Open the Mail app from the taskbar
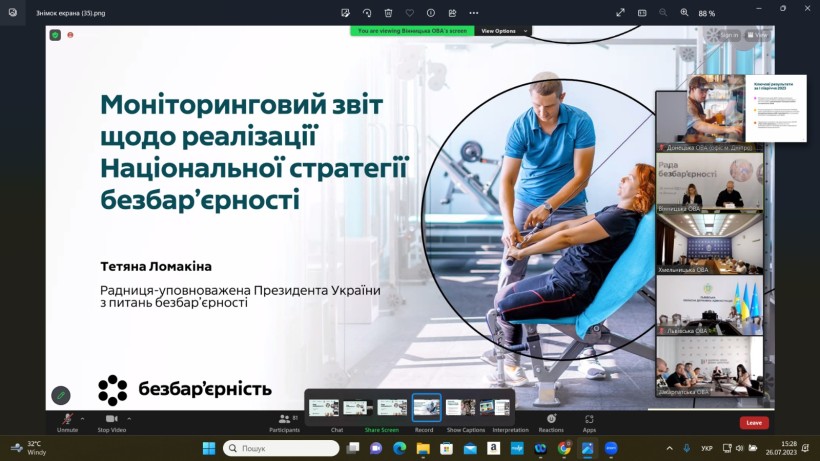The height and width of the screenshot is (461, 820). (x=470, y=448)
